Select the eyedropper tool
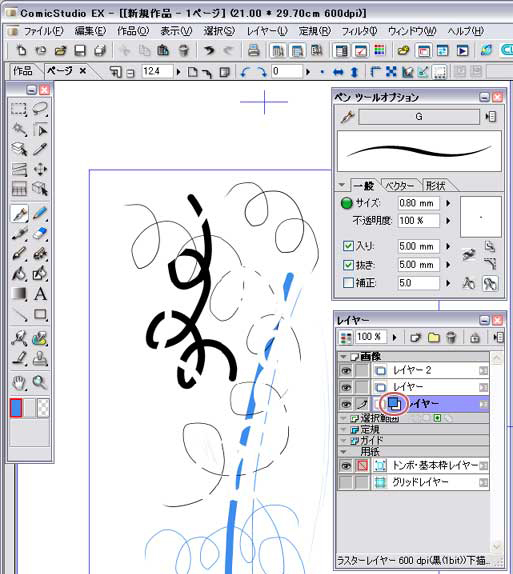The height and width of the screenshot is (574, 513). pyautogui.click(x=40, y=149)
